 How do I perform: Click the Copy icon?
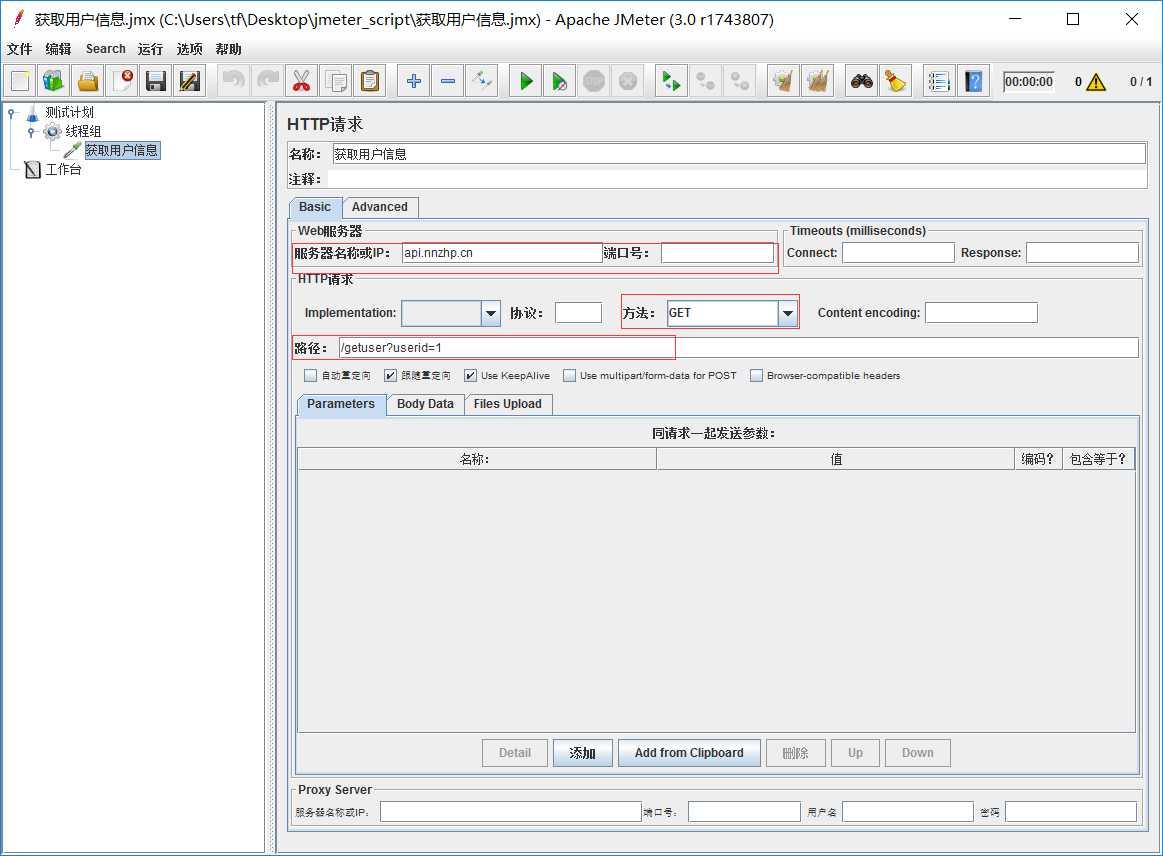pyautogui.click(x=335, y=81)
